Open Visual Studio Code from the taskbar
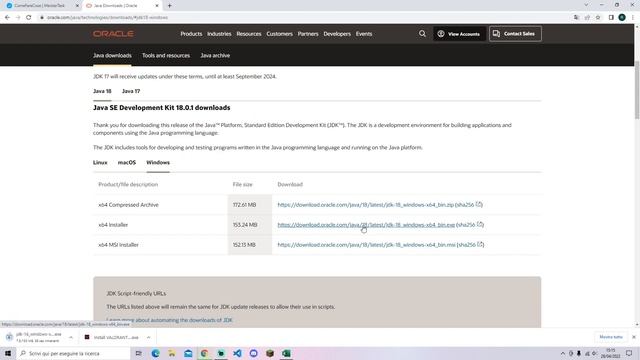The width and height of the screenshot is (640, 360). point(237,353)
